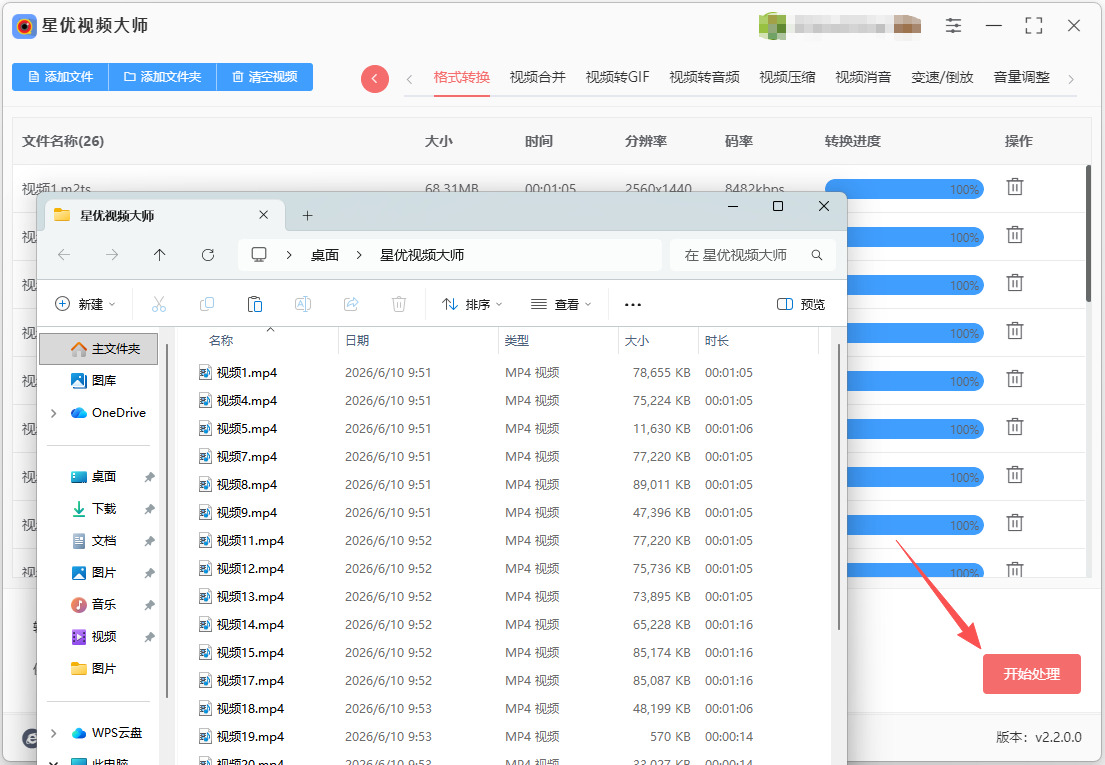Click the 添加文件 button
This screenshot has height=765, width=1105.
pyautogui.click(x=60, y=77)
